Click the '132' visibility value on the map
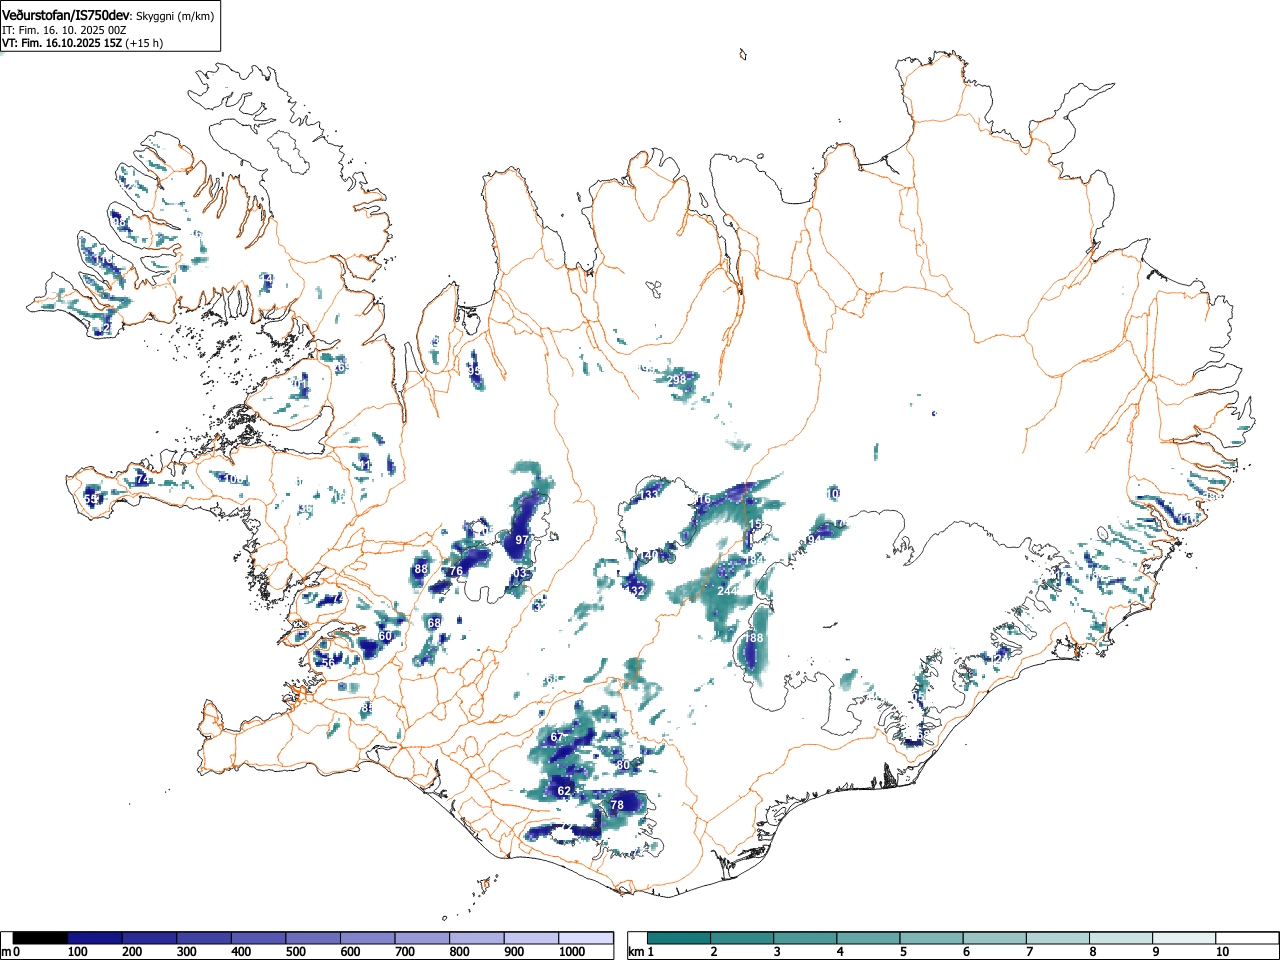This screenshot has height=960, width=1280. tap(636, 591)
